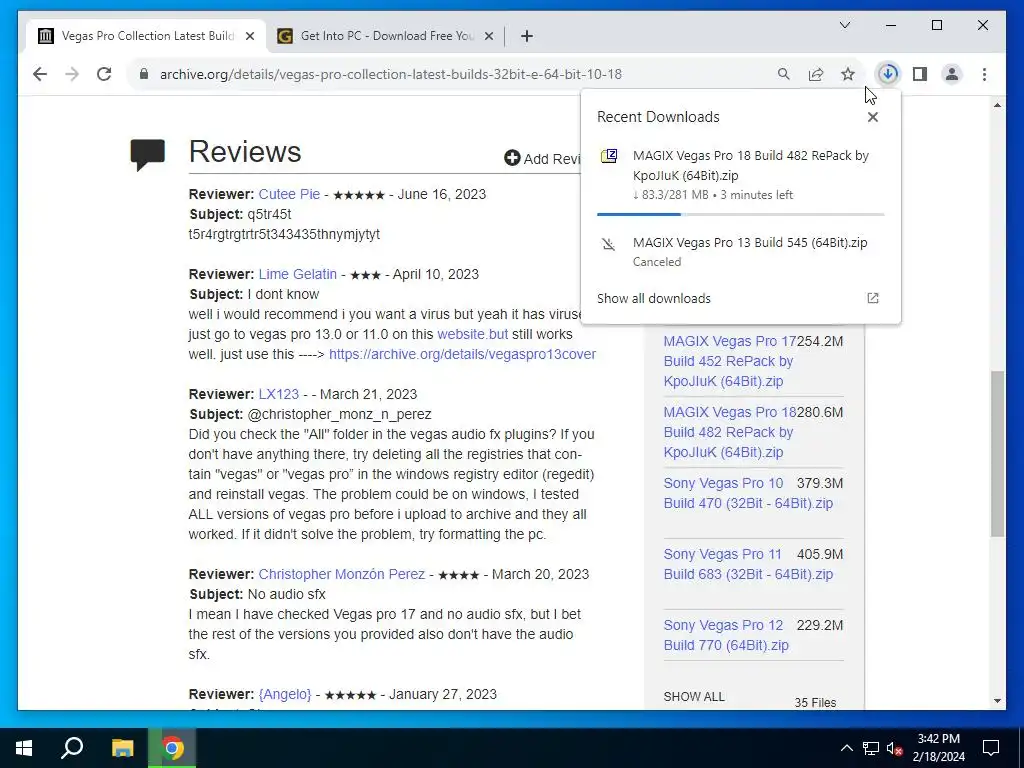Image resolution: width=1024 pixels, height=768 pixels.
Task: Open the Chrome three-dot menu
Action: point(984,74)
